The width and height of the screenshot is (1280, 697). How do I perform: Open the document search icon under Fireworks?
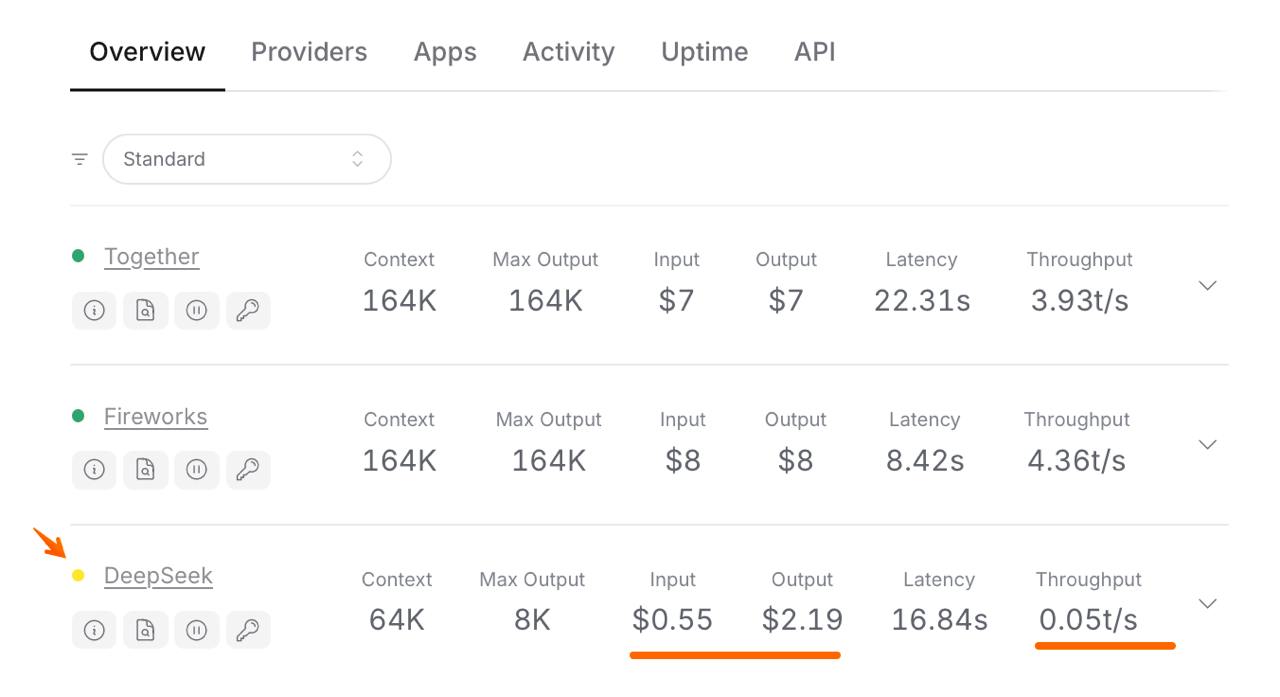pyautogui.click(x=145, y=470)
